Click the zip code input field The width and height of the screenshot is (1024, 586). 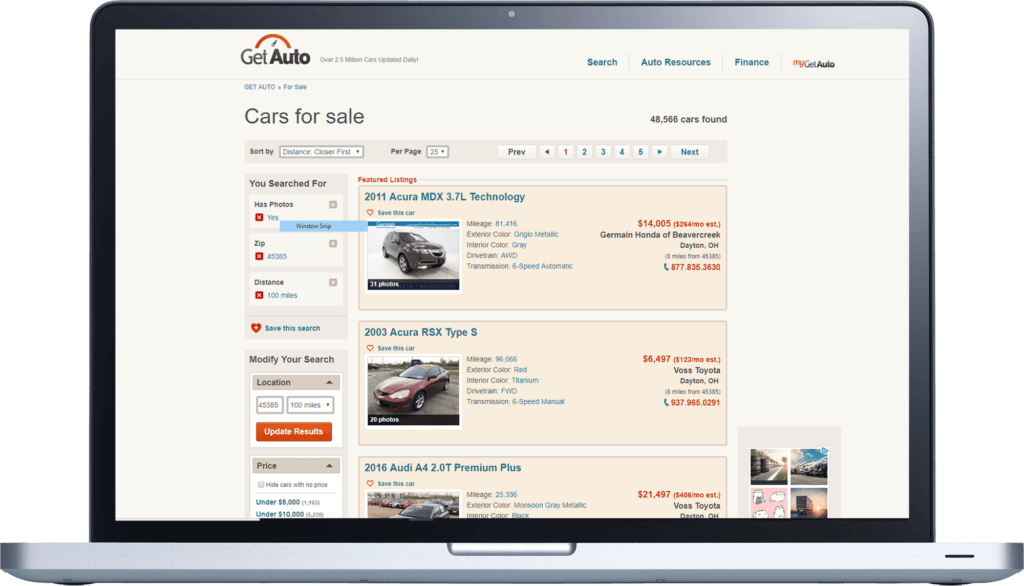coord(269,405)
